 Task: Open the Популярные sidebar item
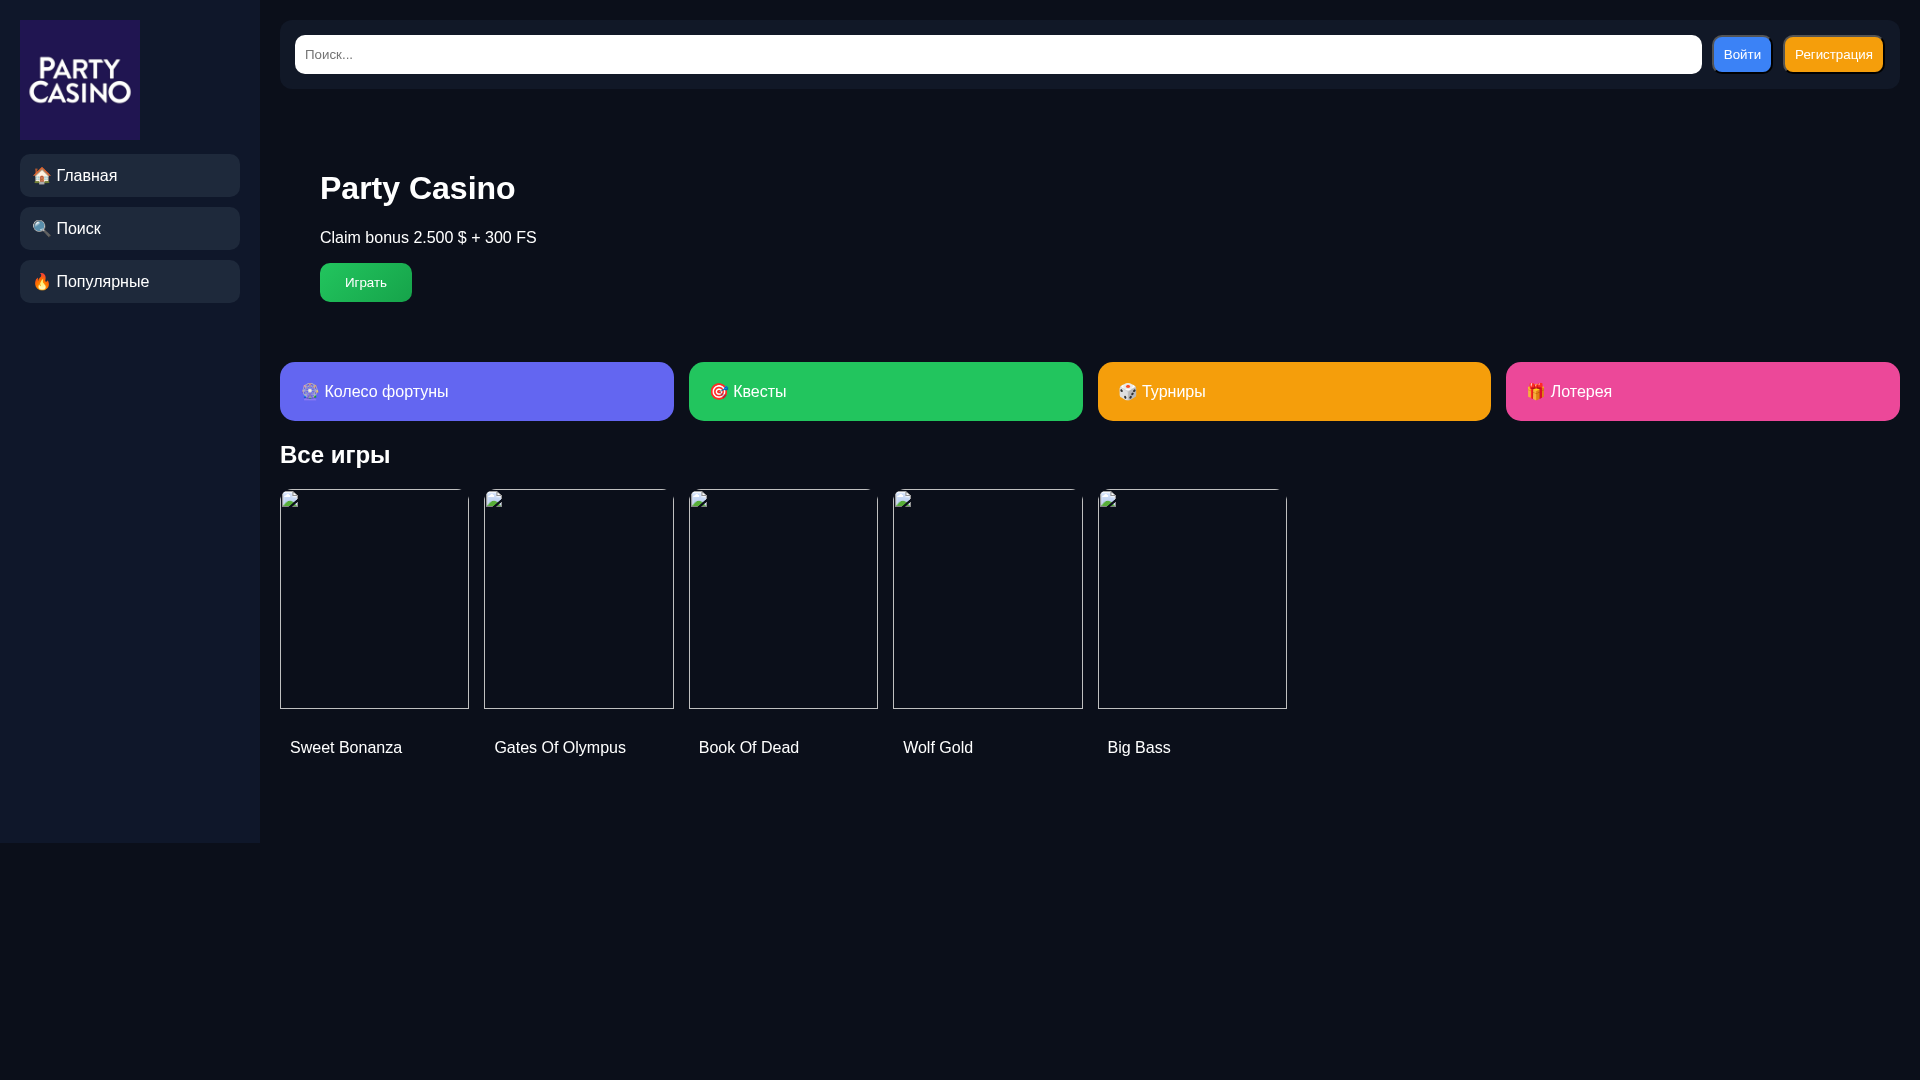(130, 281)
